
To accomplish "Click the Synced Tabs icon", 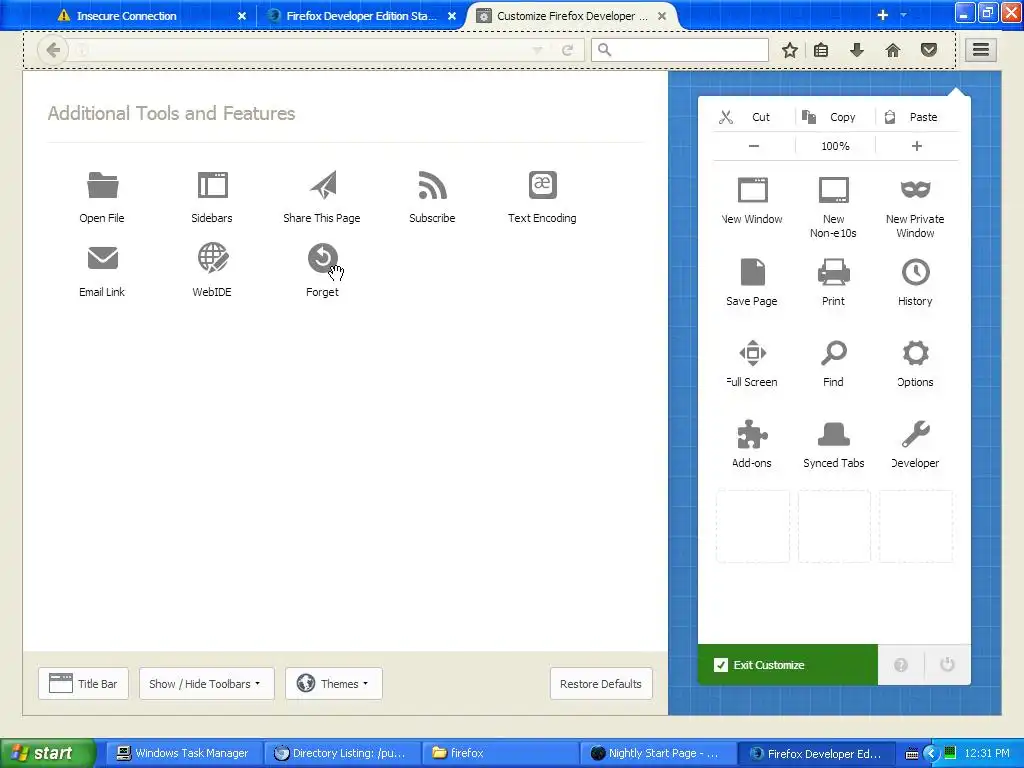I will click(x=834, y=434).
